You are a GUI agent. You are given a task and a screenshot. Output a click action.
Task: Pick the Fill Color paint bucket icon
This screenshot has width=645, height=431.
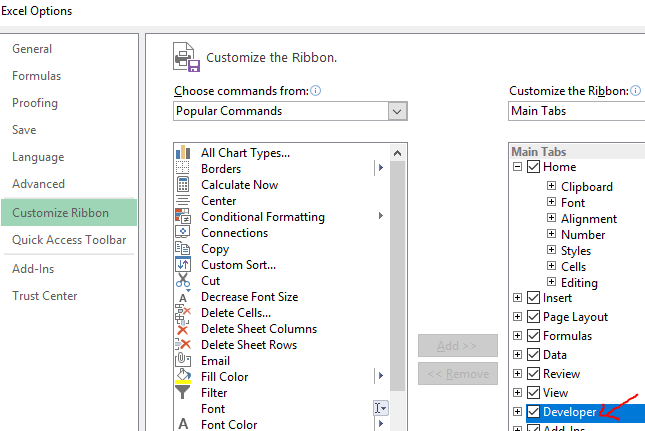coord(183,376)
